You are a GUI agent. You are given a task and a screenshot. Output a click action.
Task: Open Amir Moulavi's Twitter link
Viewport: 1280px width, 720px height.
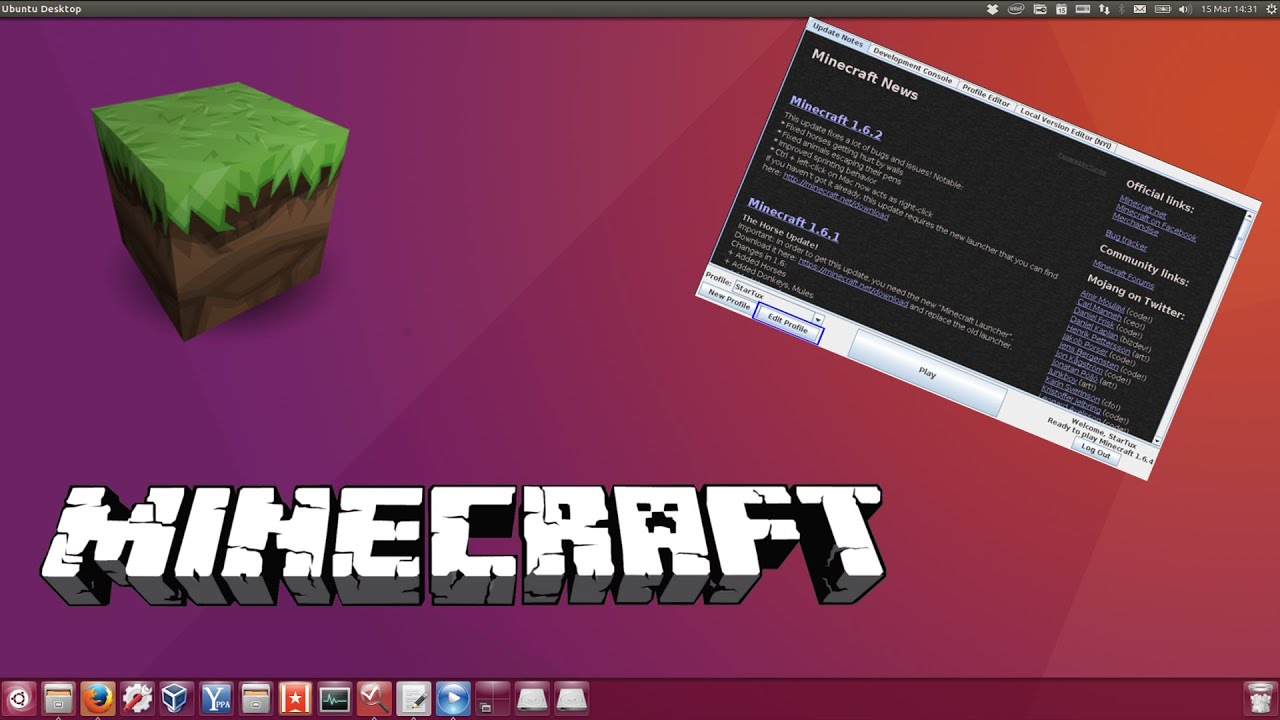coord(1102,301)
